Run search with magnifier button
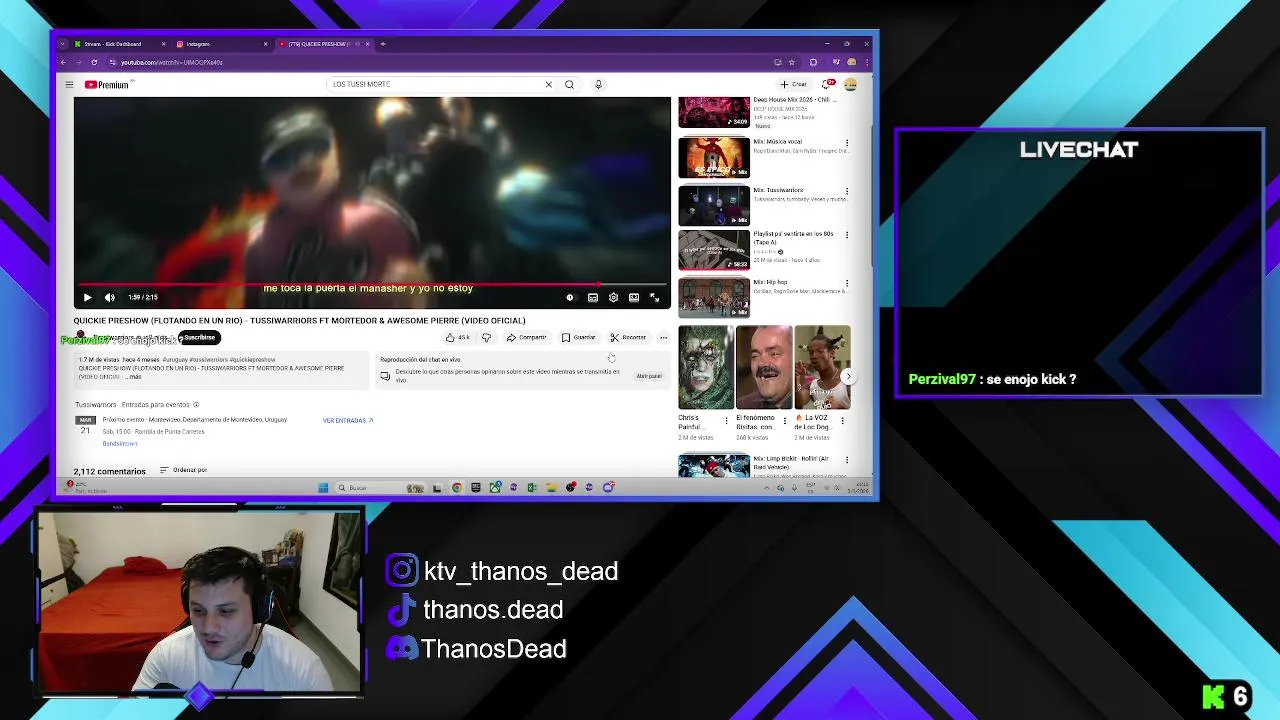This screenshot has height=720, width=1280. coord(569,84)
